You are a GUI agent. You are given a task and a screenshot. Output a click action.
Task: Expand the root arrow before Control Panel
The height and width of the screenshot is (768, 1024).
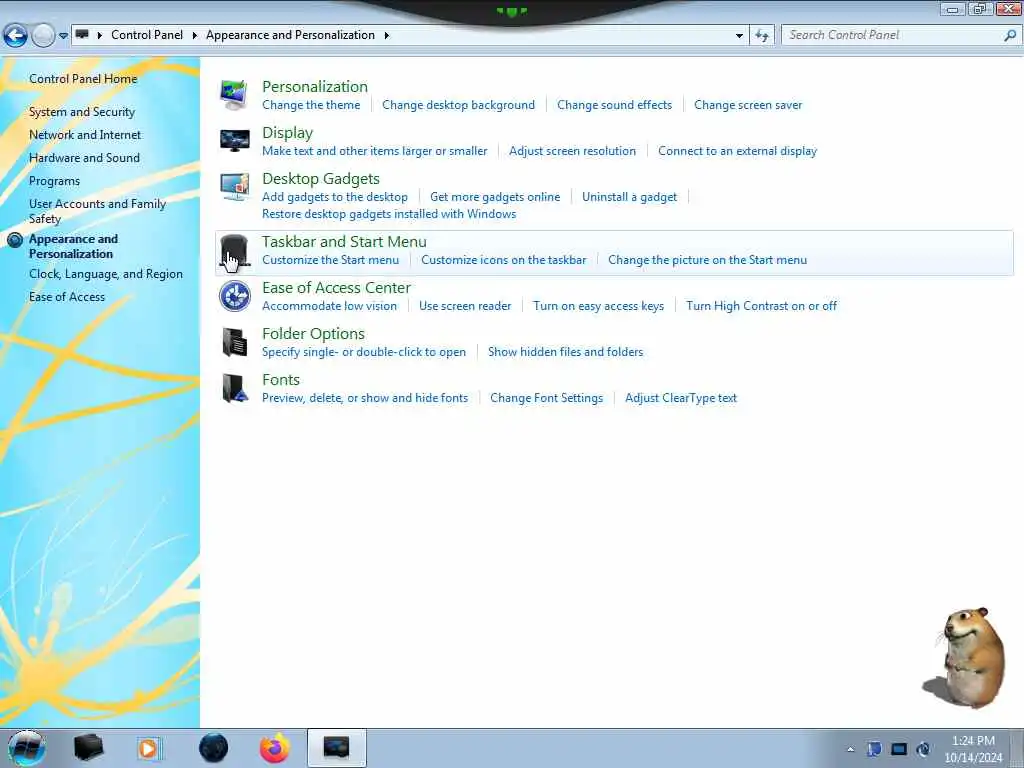99,35
